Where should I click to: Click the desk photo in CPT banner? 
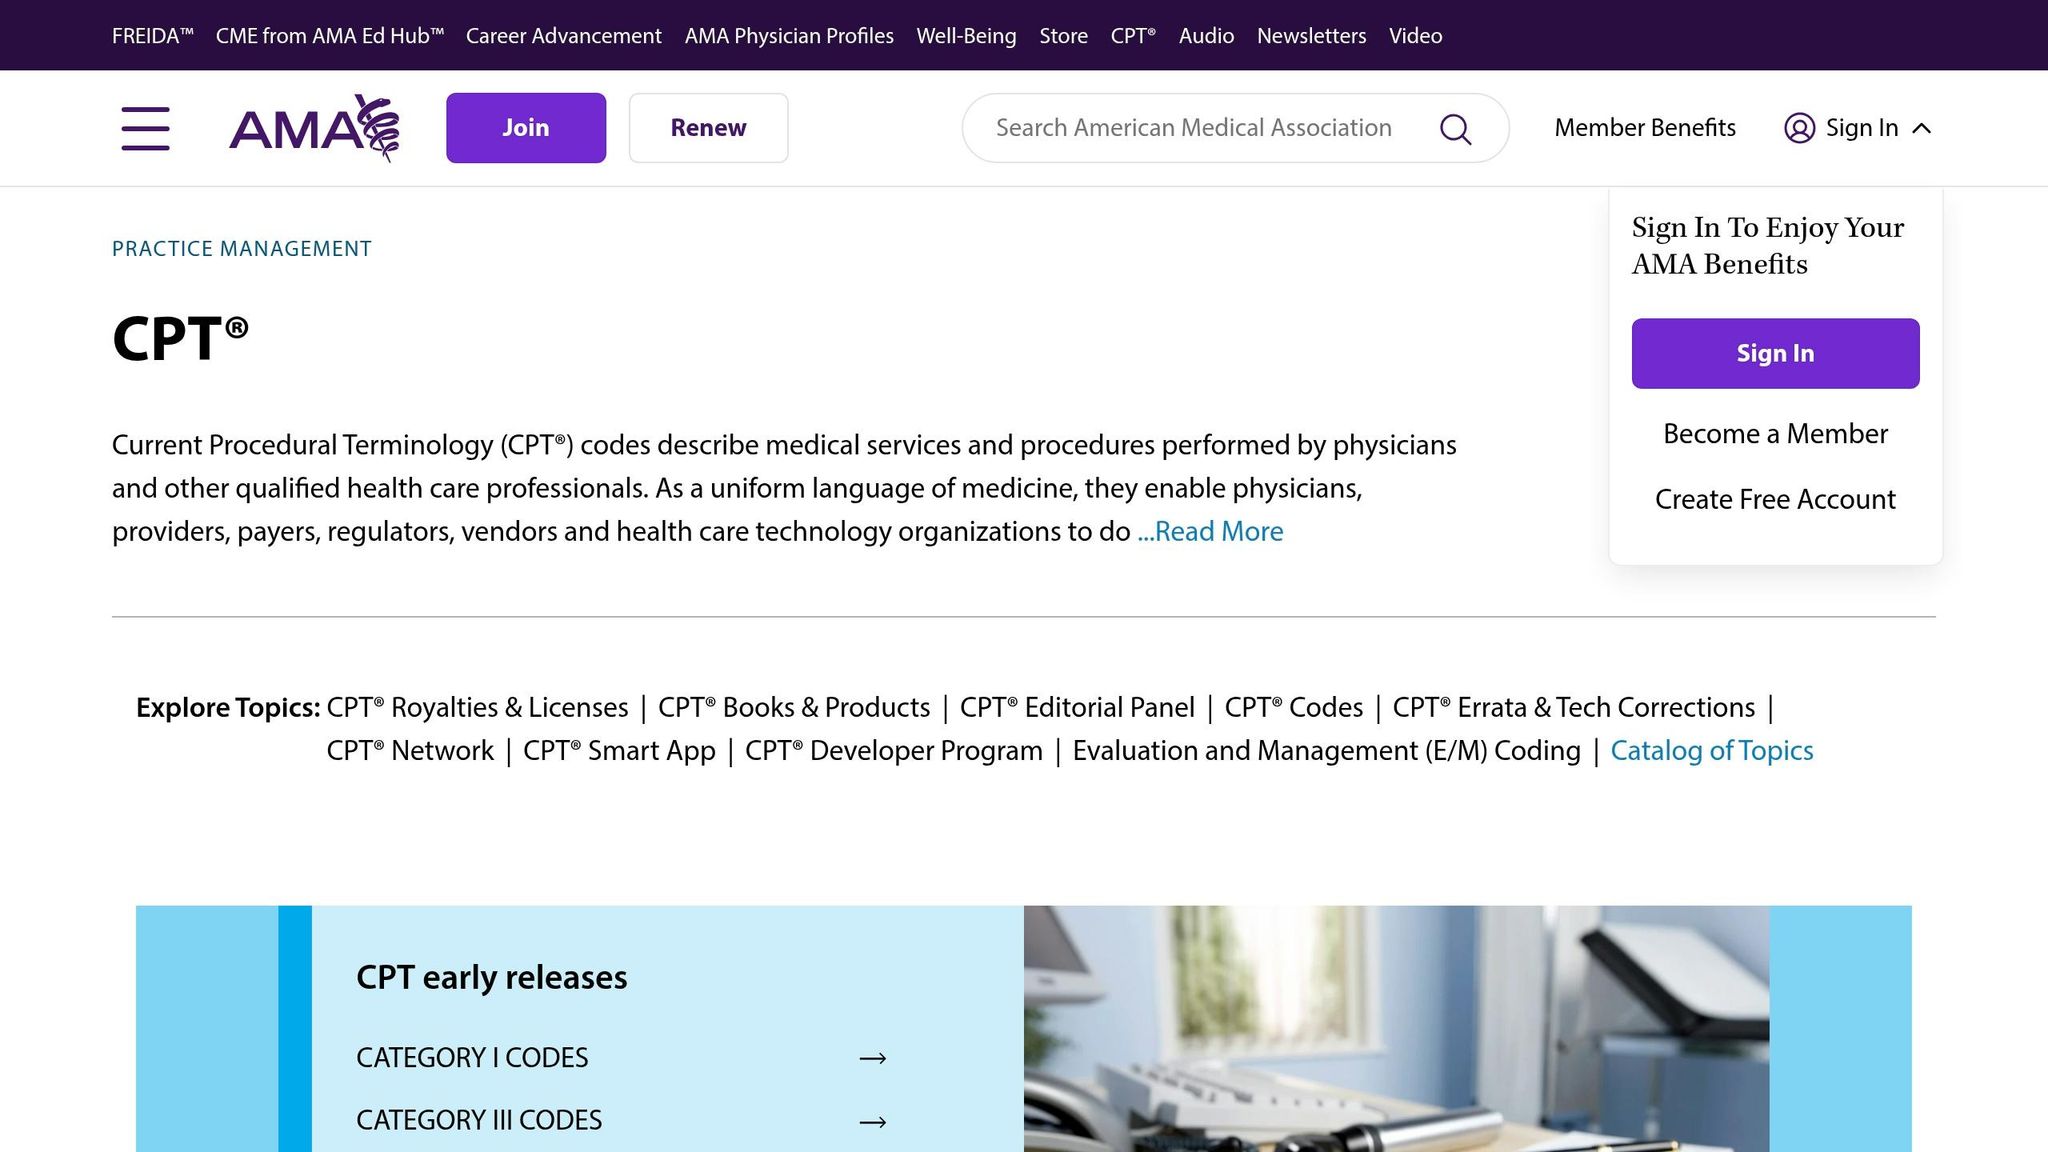(x=1396, y=1029)
